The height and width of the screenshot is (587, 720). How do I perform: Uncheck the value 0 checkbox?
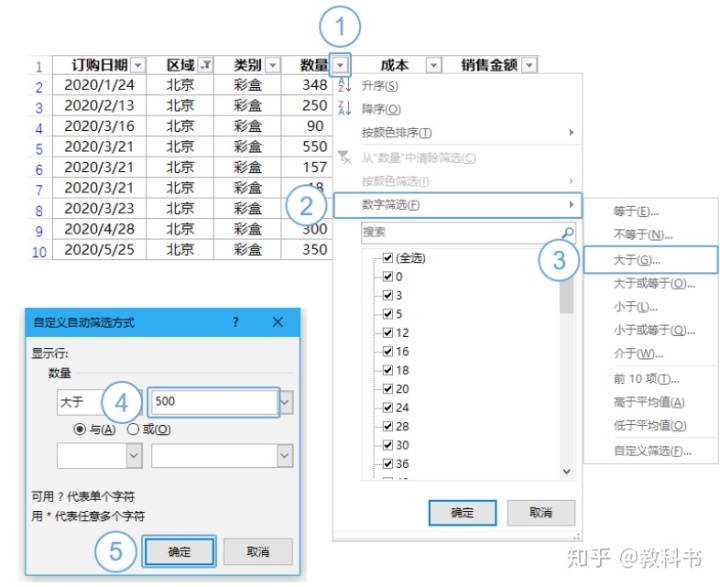coord(388,277)
